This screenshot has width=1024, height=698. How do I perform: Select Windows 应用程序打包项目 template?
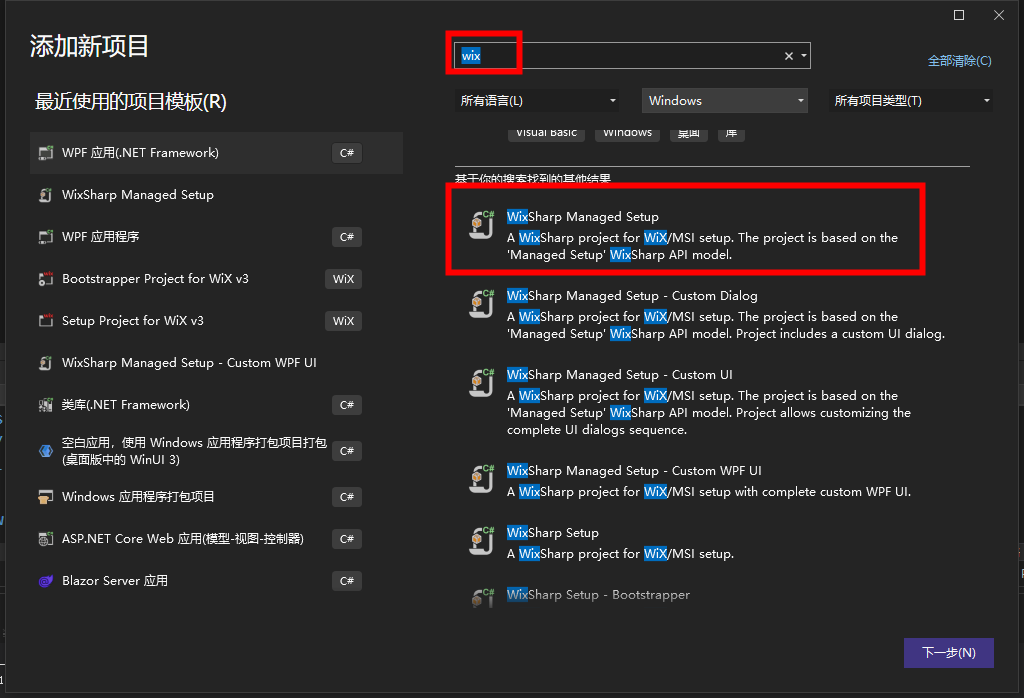coord(216,497)
